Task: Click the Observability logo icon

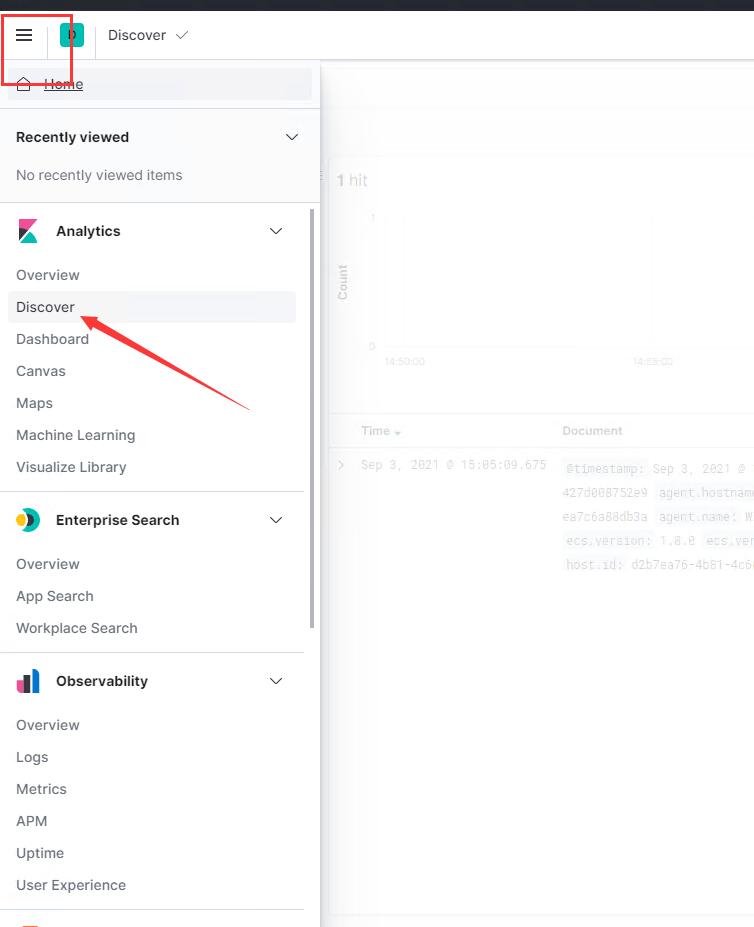Action: [x=28, y=681]
